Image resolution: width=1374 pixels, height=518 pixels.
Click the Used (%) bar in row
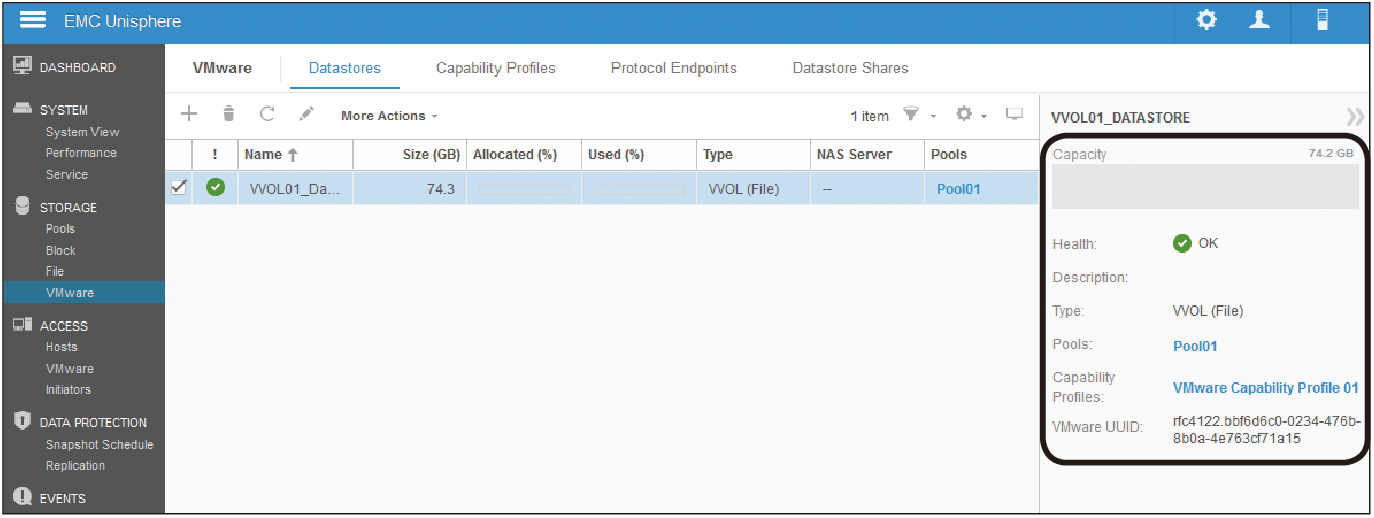pos(639,189)
